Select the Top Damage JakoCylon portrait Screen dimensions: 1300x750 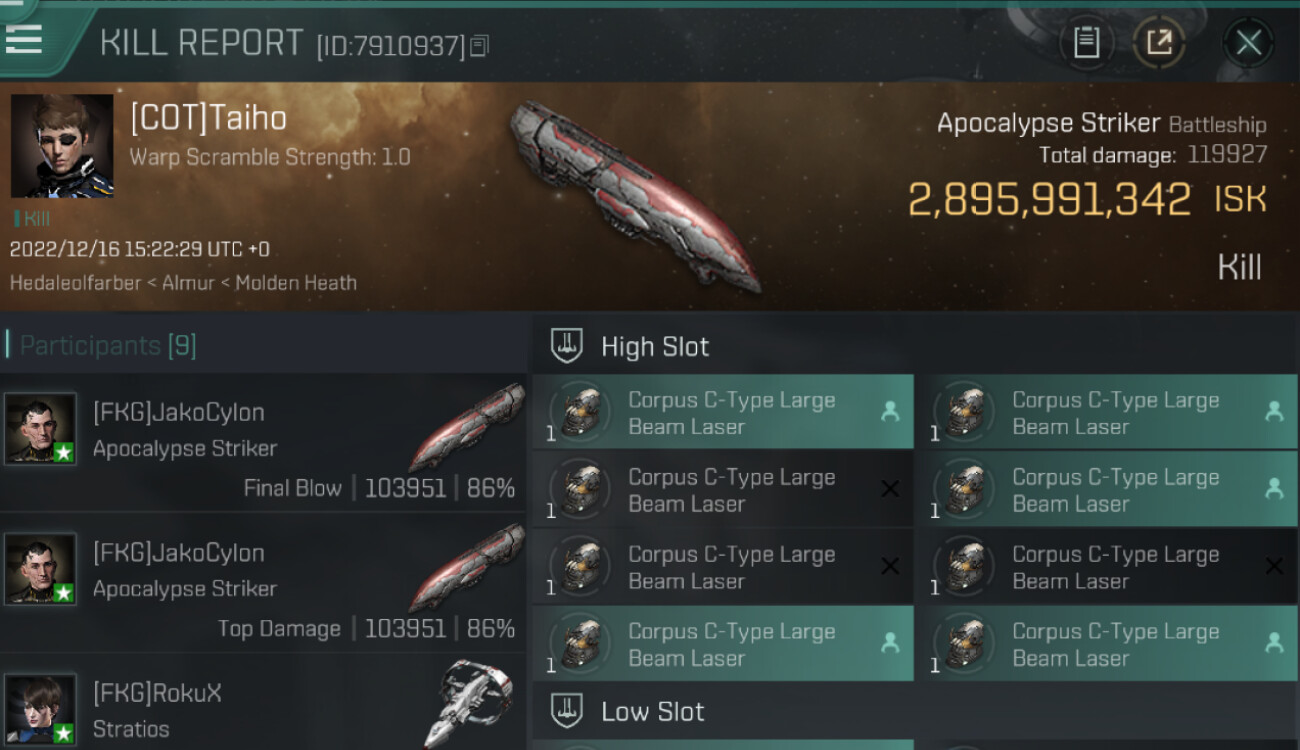click(40, 569)
